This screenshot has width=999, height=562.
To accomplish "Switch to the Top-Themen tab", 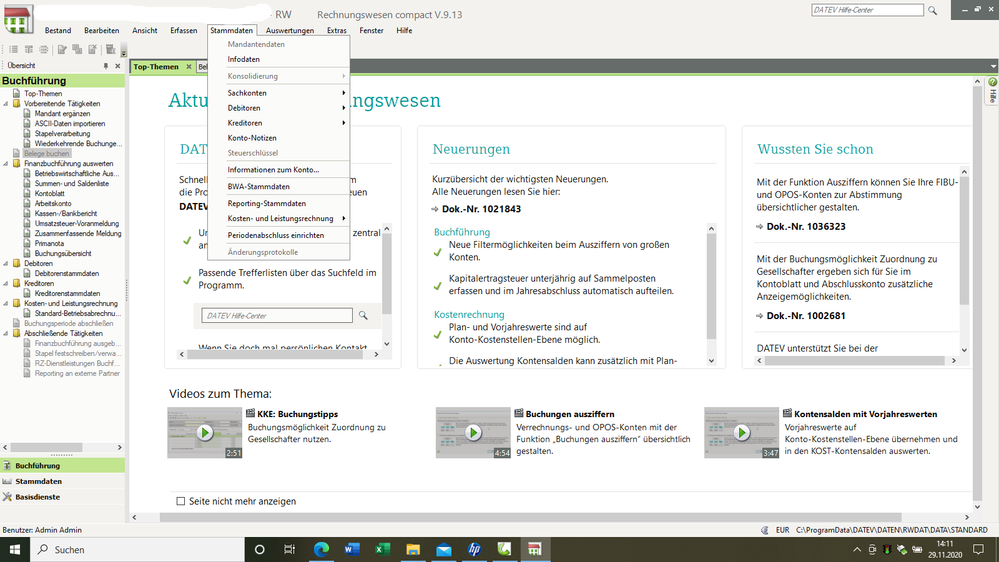I will [156, 66].
